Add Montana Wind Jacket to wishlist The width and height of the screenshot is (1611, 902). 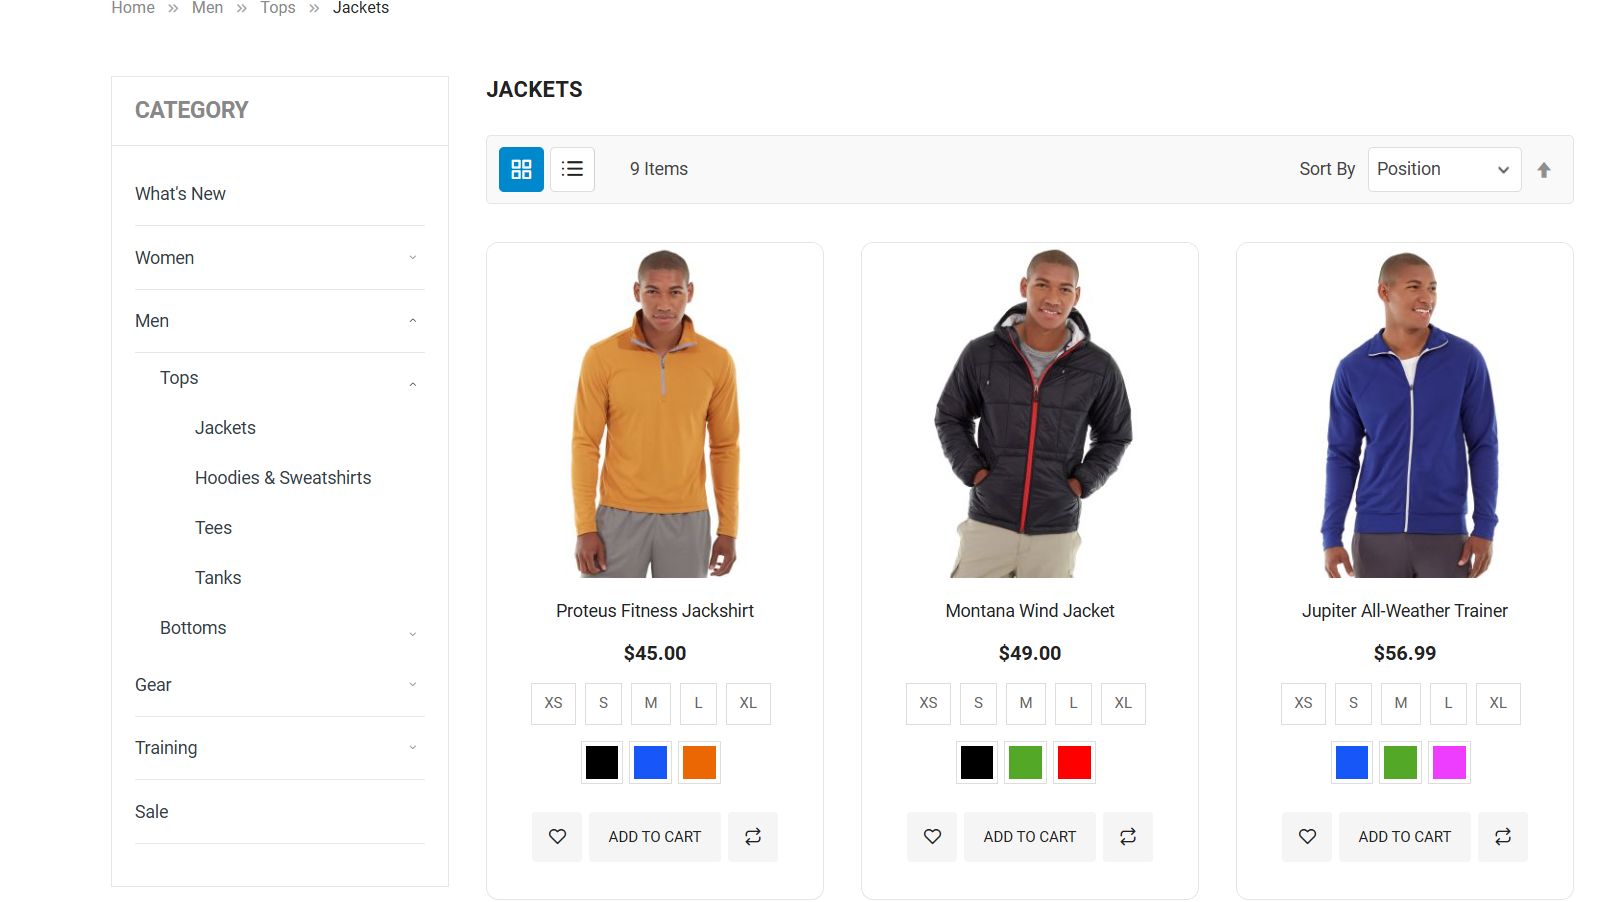click(931, 836)
